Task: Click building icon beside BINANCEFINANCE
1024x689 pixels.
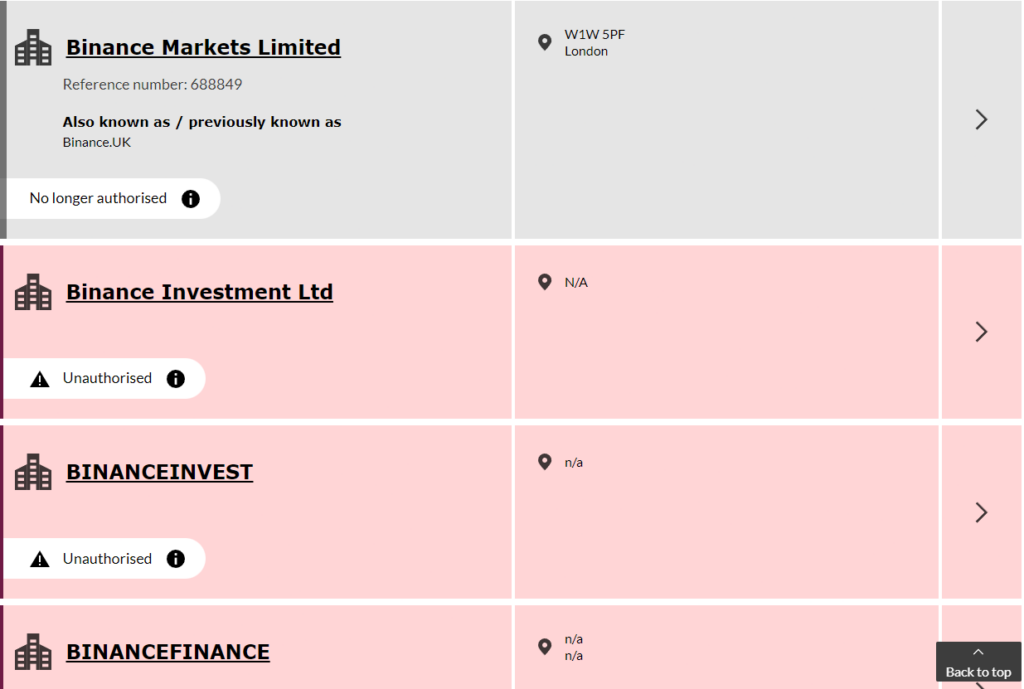Action: pos(33,652)
